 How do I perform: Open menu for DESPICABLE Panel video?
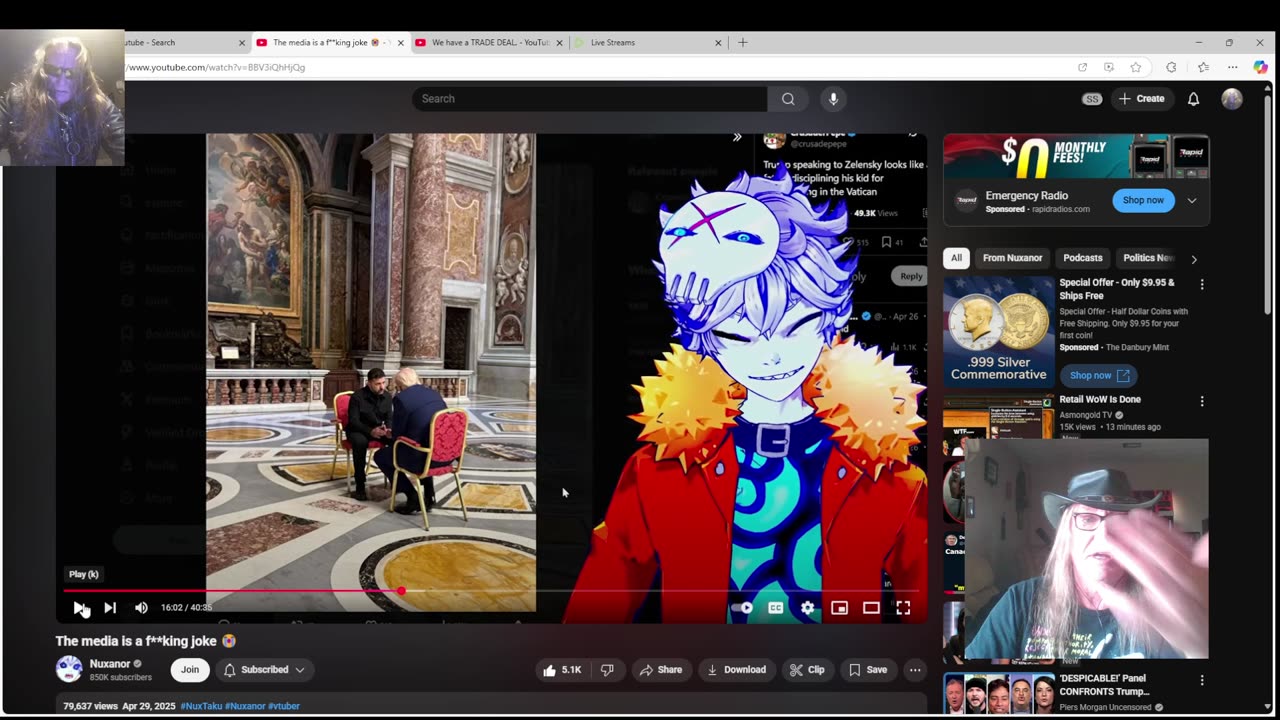(1202, 680)
